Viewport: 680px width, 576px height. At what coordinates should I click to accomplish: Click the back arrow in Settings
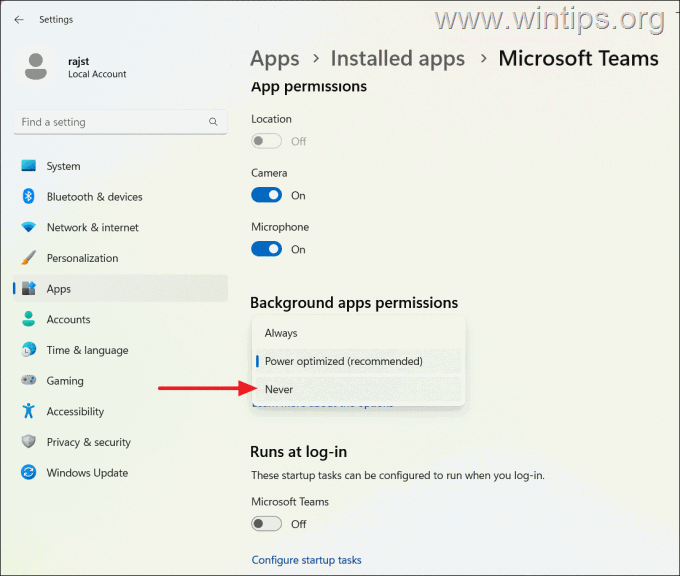[19, 20]
